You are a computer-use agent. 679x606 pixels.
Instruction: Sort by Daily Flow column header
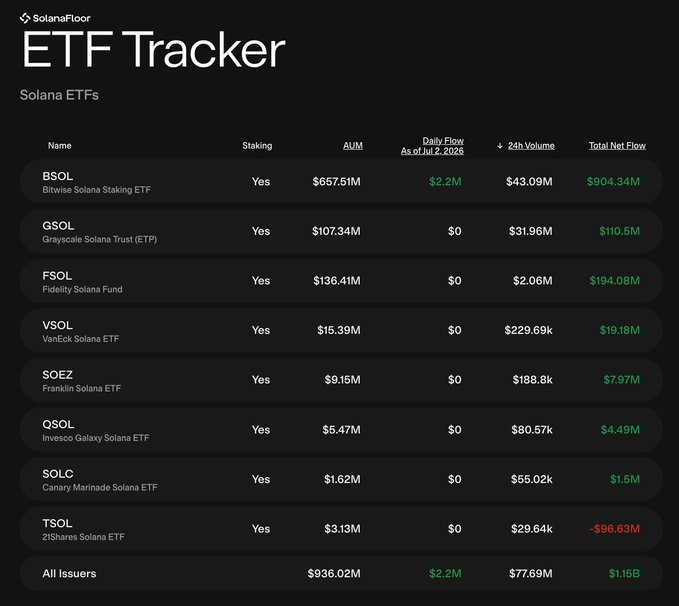click(432, 146)
